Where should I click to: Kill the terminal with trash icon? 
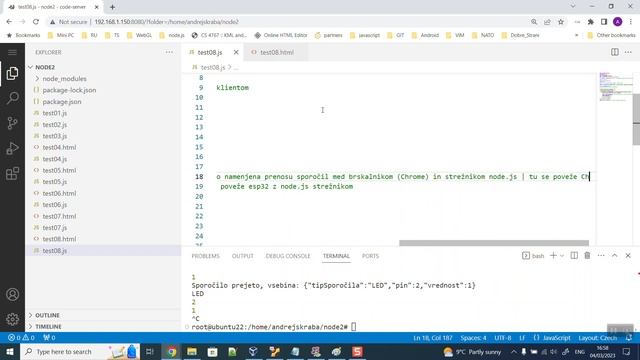587,256
